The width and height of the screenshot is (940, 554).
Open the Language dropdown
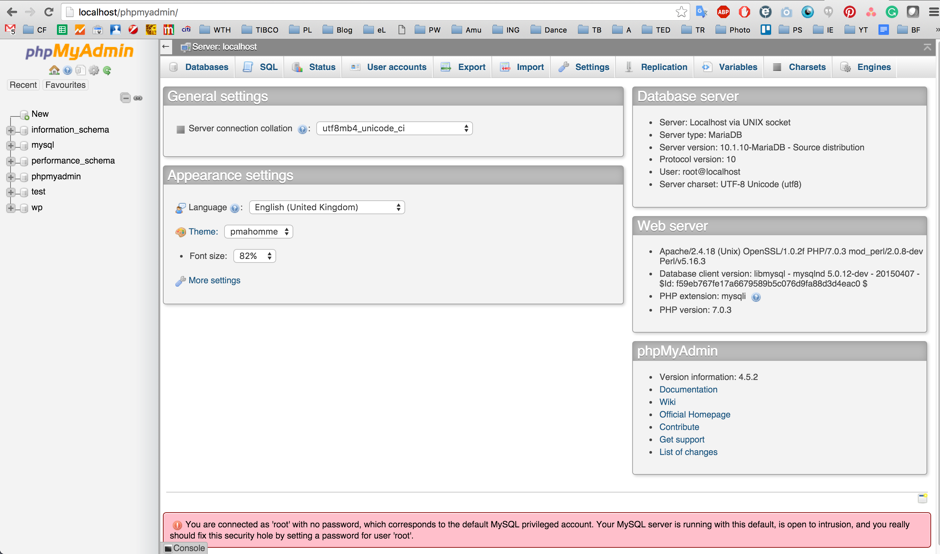pyautogui.click(x=326, y=207)
